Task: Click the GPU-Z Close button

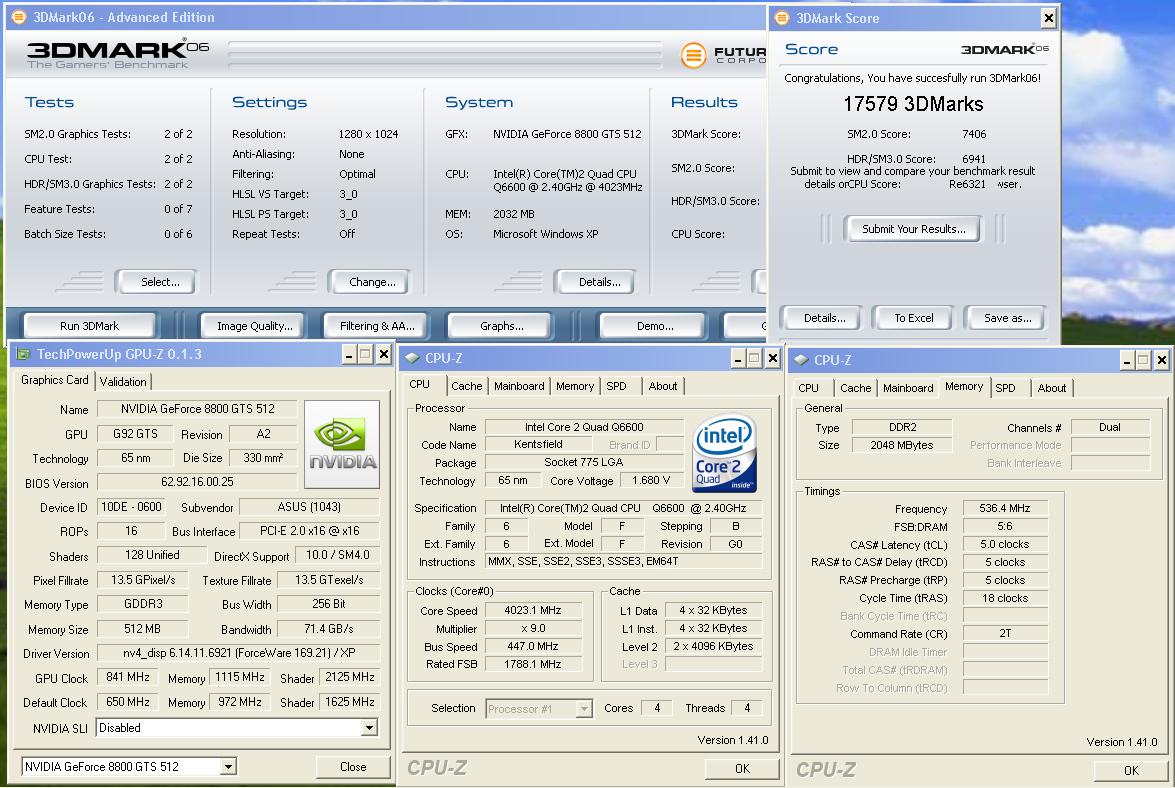Action: coord(353,766)
